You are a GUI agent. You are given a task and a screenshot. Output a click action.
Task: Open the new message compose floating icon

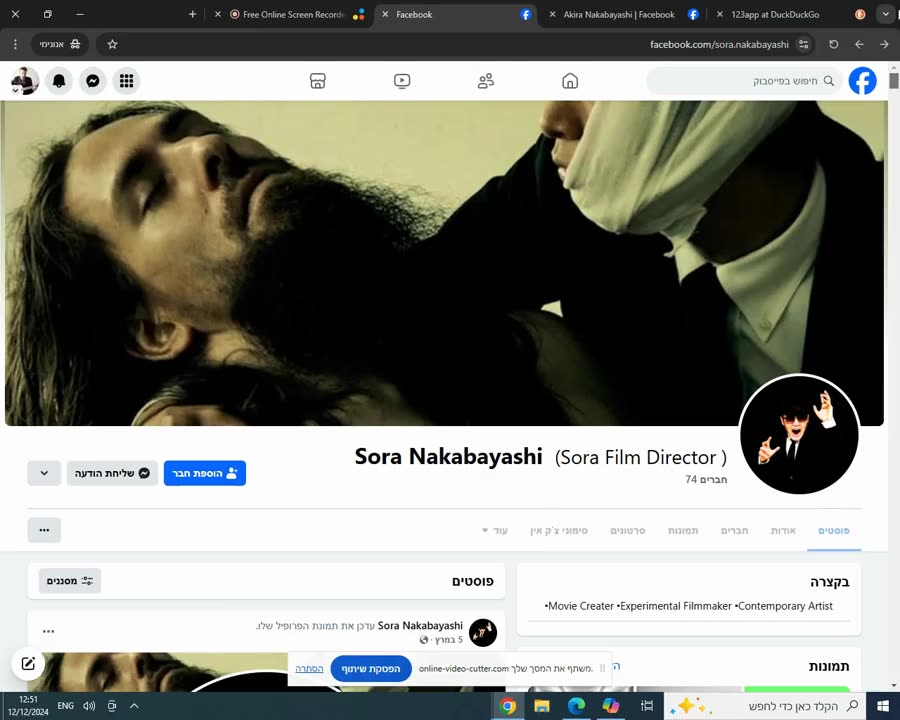click(x=28, y=664)
